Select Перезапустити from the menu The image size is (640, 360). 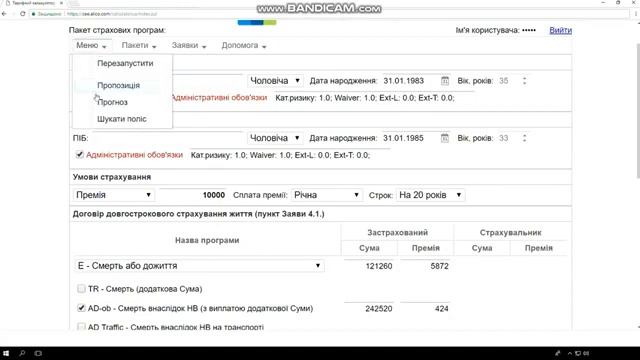(x=125, y=63)
